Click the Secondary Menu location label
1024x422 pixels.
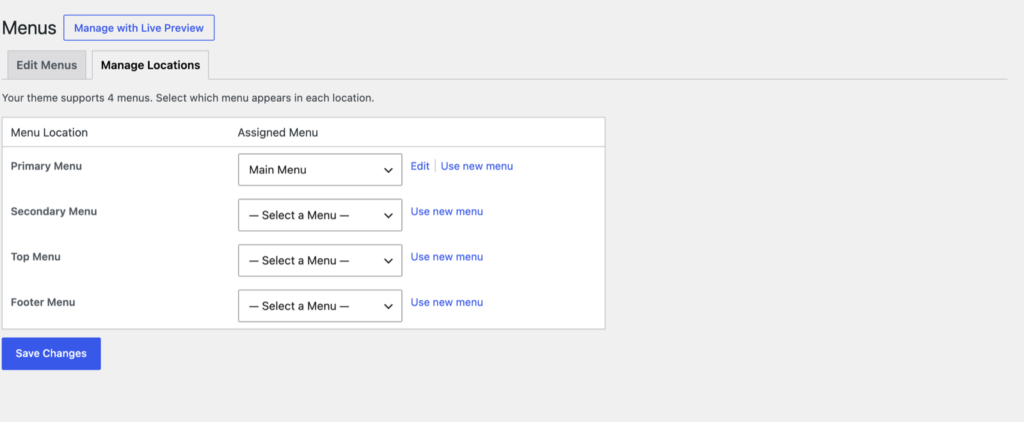tap(54, 212)
